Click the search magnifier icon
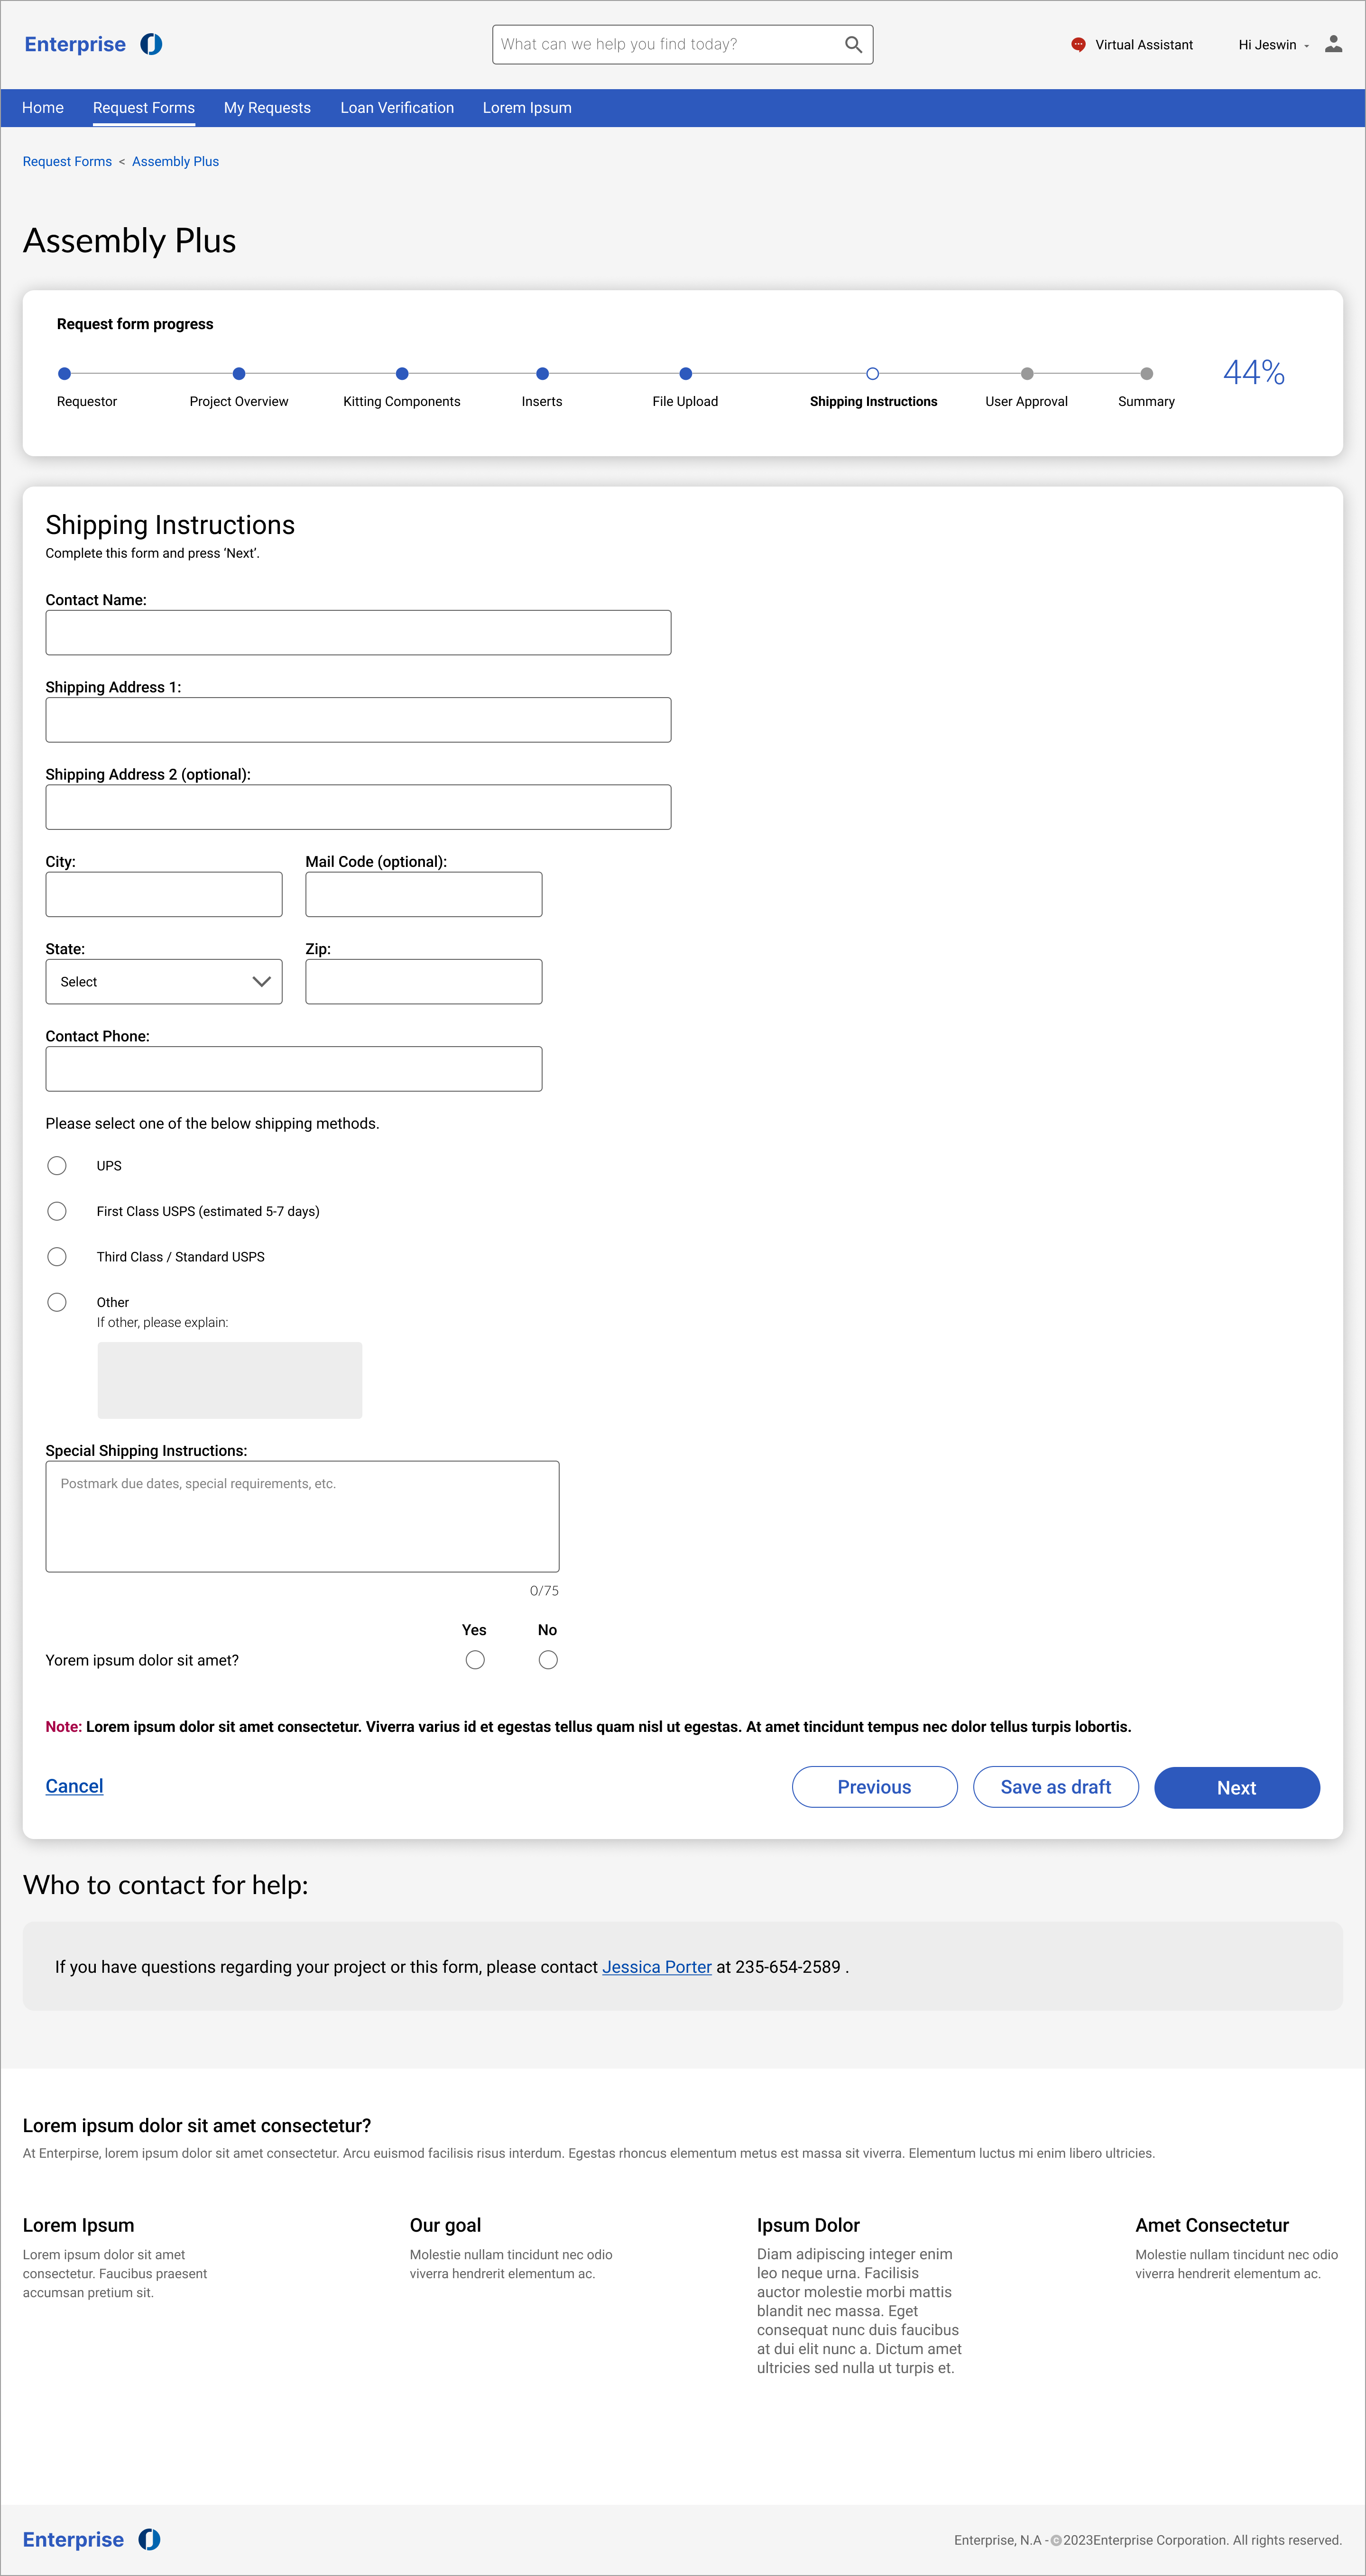The image size is (1366, 2576). coord(853,45)
